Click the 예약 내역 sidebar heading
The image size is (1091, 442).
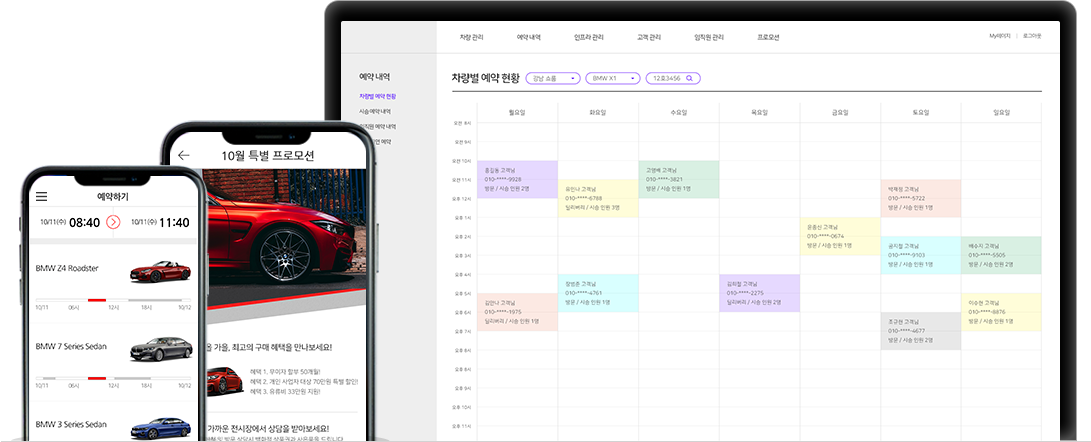374,77
